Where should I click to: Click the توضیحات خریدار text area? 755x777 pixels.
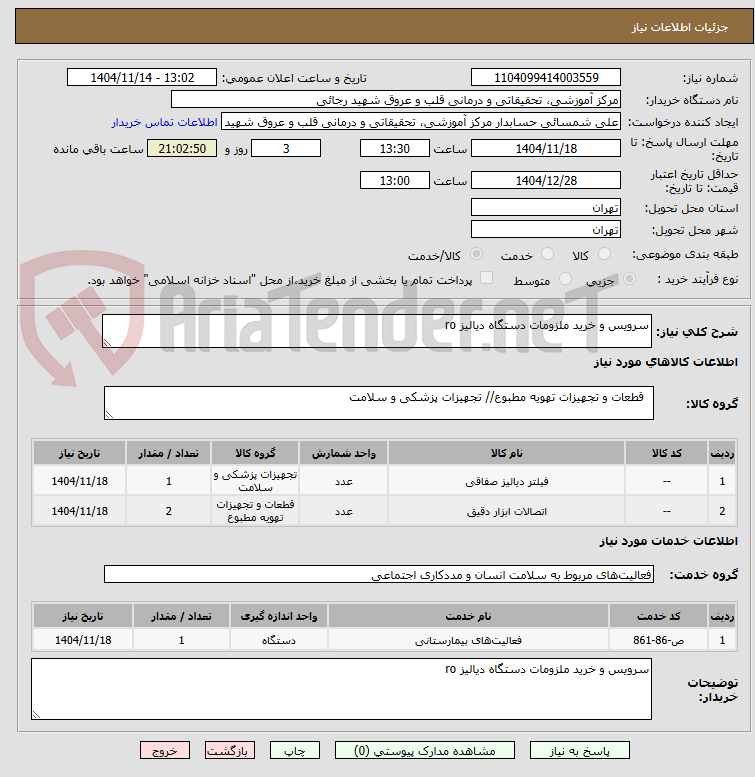341,689
